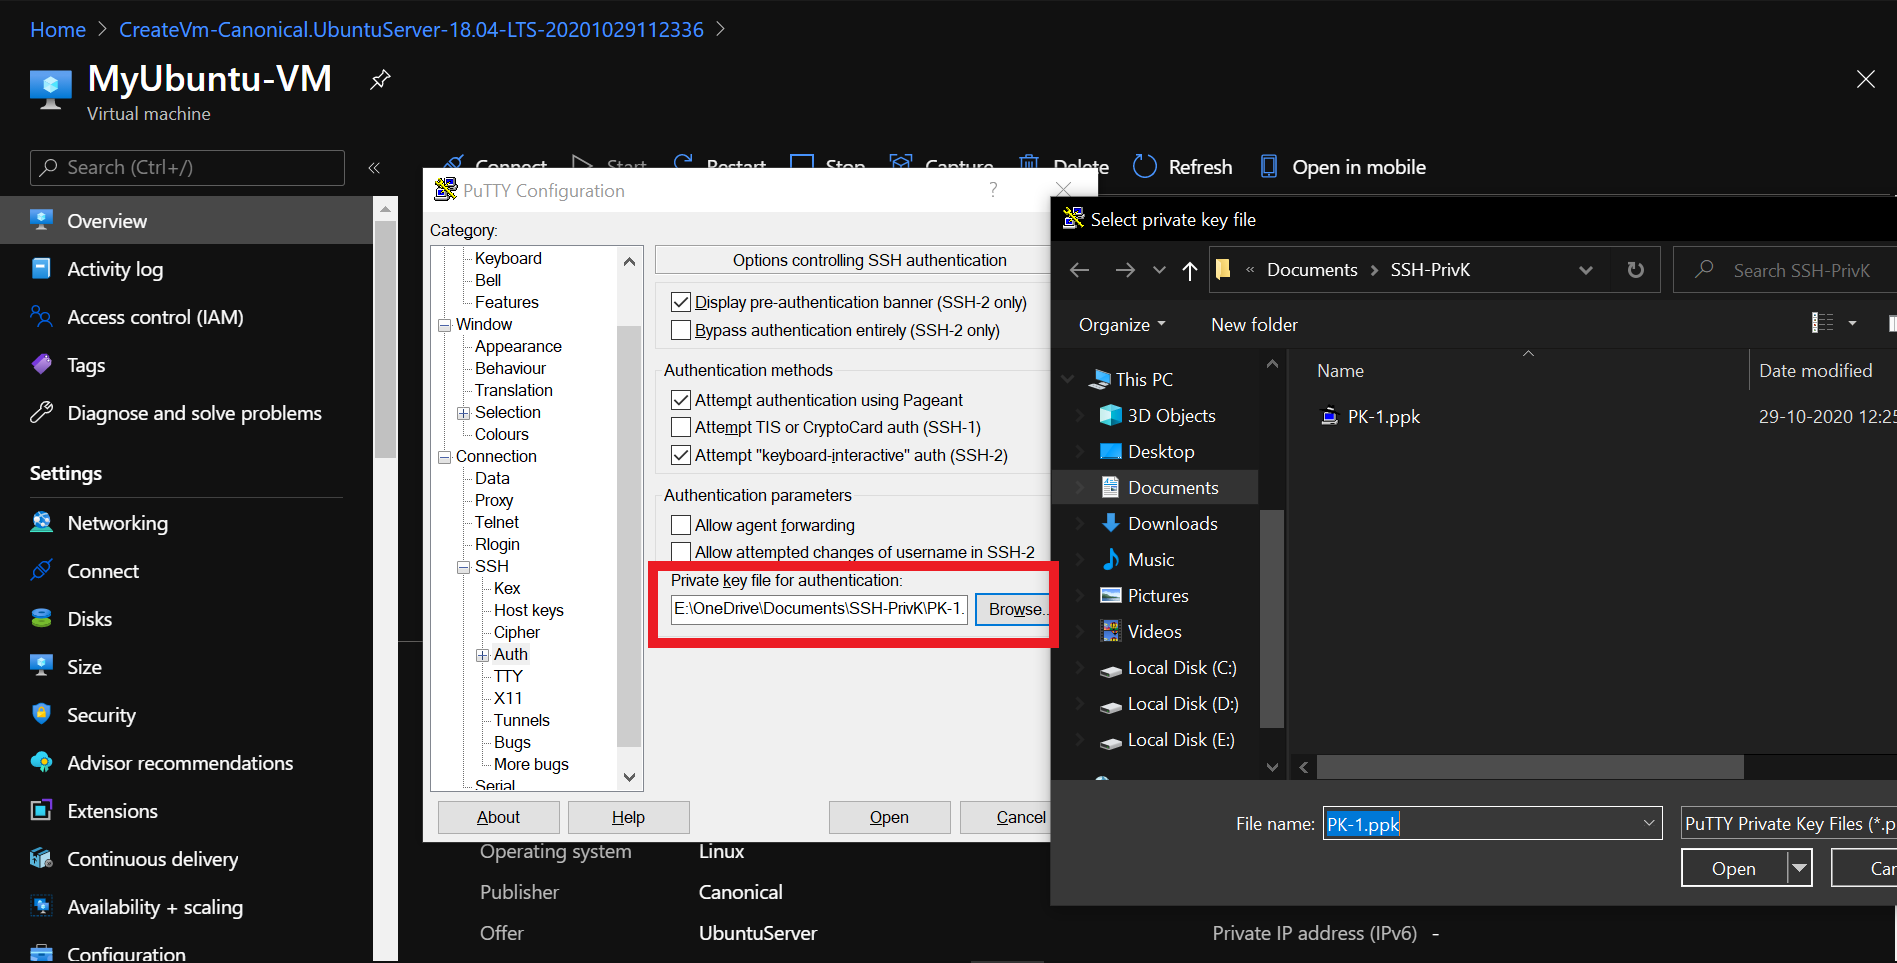The width and height of the screenshot is (1897, 963).
Task: Enable Bypass authentication entirely checkbox
Action: (681, 330)
